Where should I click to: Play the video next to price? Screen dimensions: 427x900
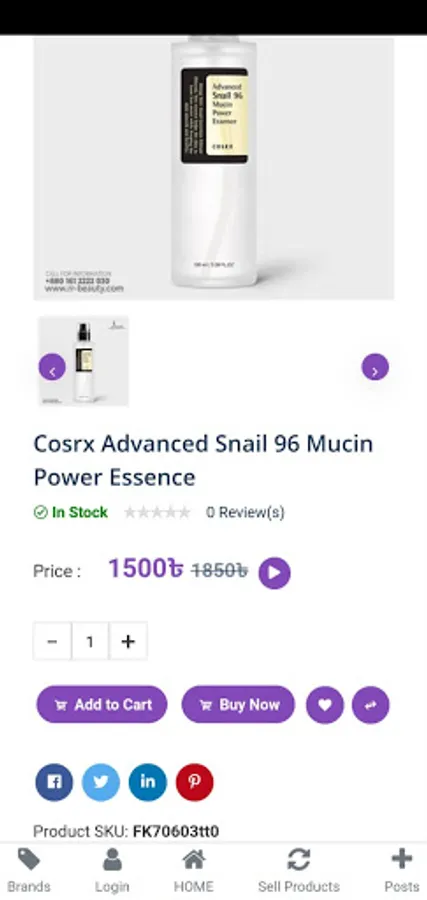pyautogui.click(x=274, y=573)
